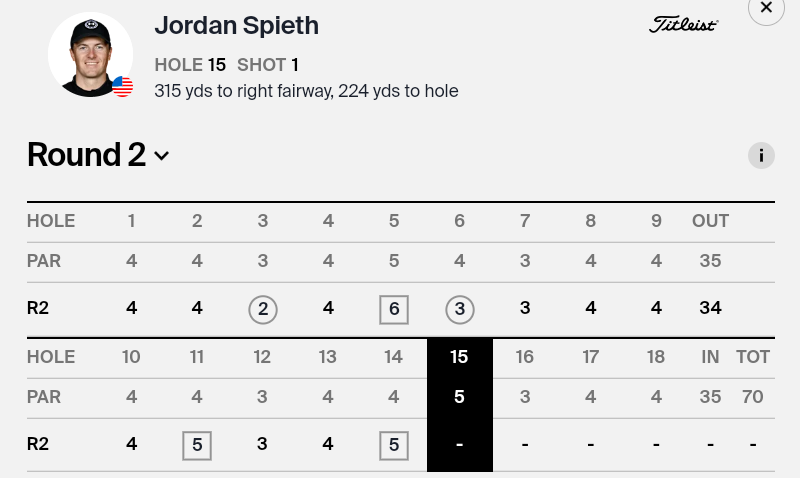Click the boxed bogey 6 on hole 5

tap(394, 309)
